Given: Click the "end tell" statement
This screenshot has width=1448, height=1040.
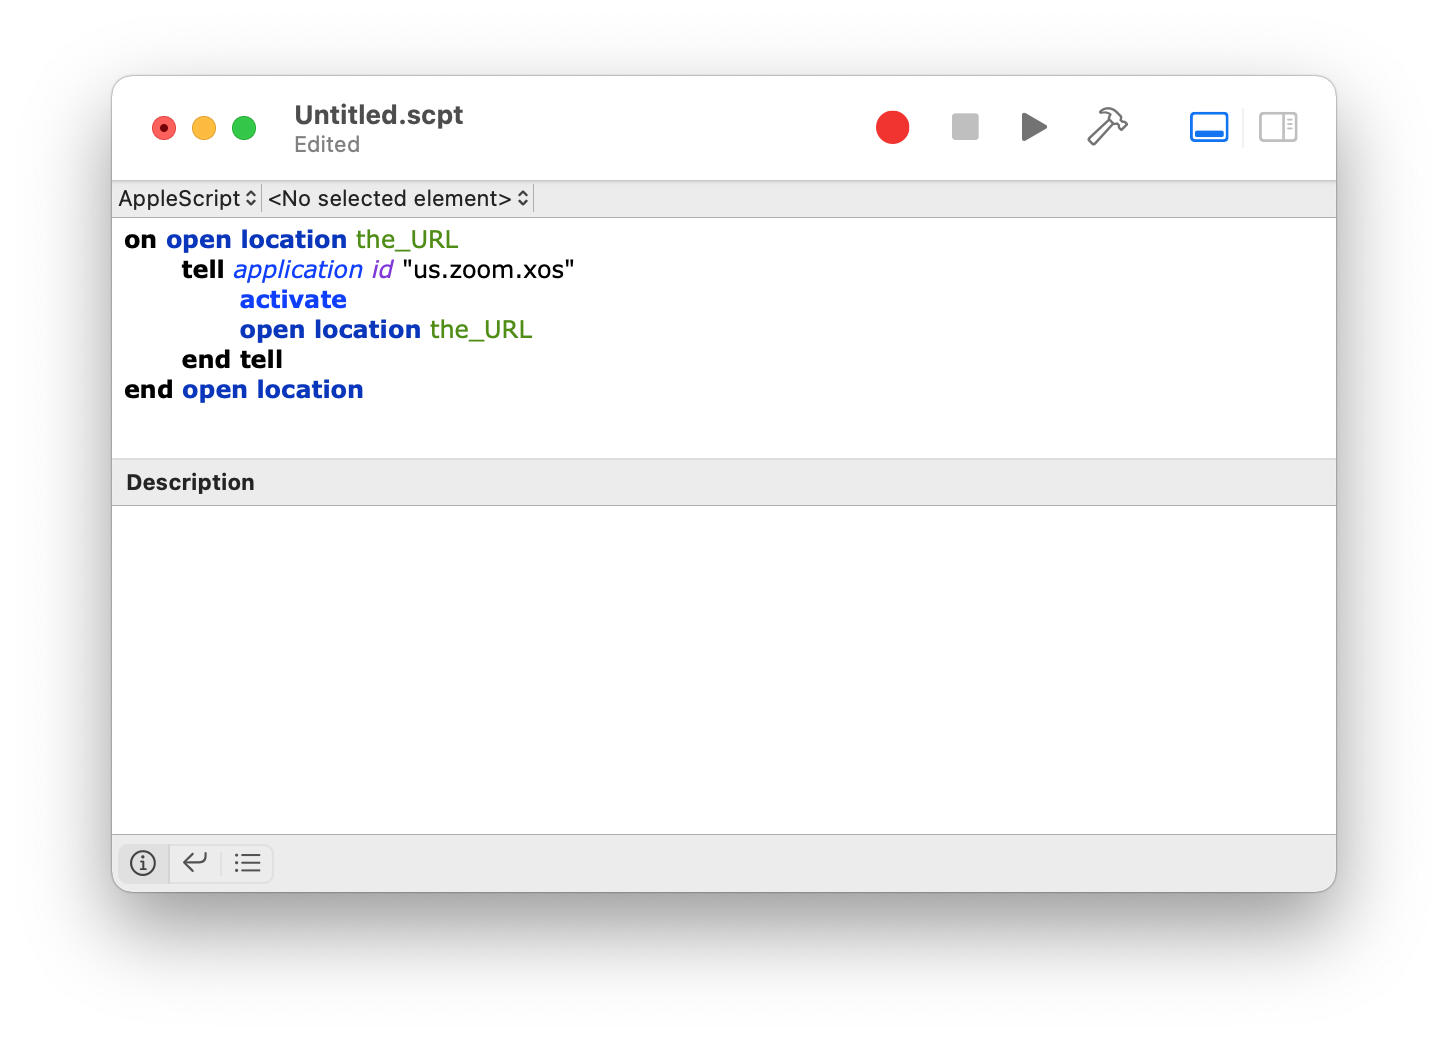Looking at the screenshot, I should tap(232, 359).
